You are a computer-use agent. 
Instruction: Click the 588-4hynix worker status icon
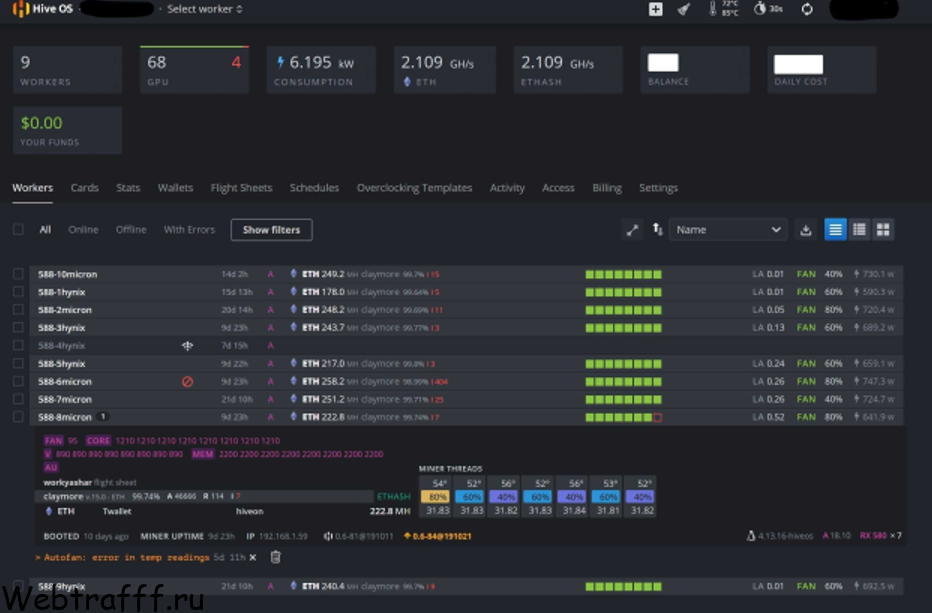click(187, 345)
